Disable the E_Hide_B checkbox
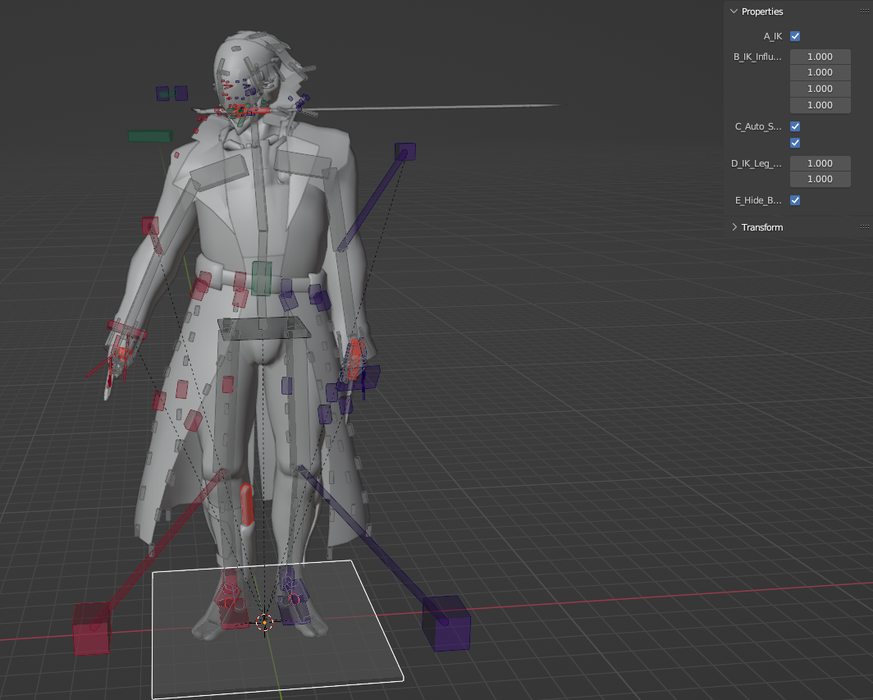This screenshot has width=873, height=700. tap(795, 200)
